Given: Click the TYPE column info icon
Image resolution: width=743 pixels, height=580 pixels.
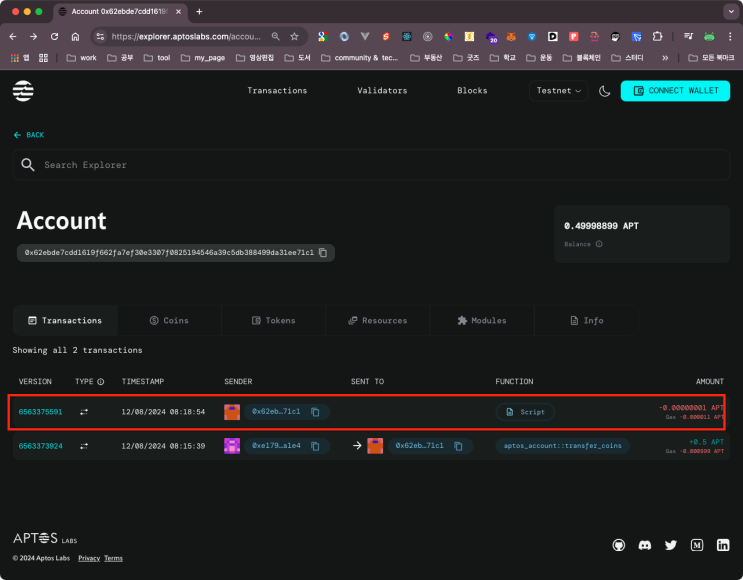Looking at the screenshot, I should coord(100,381).
